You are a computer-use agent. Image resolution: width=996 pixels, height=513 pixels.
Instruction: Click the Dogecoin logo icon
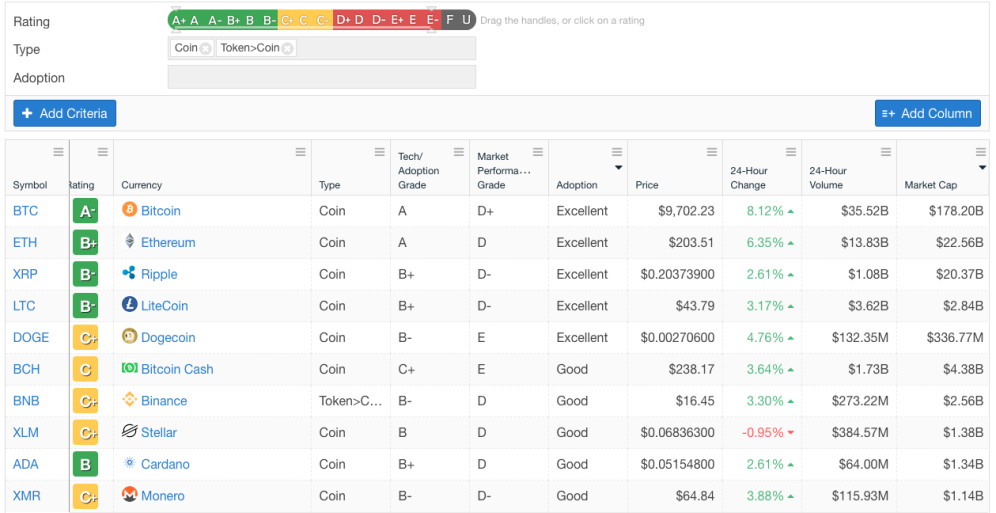[130, 336]
